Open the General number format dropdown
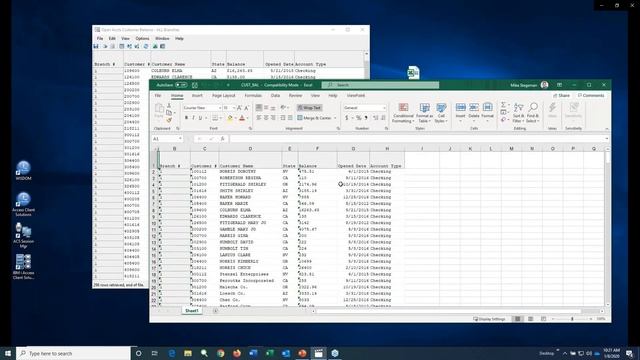640x360 pixels. 384,108
